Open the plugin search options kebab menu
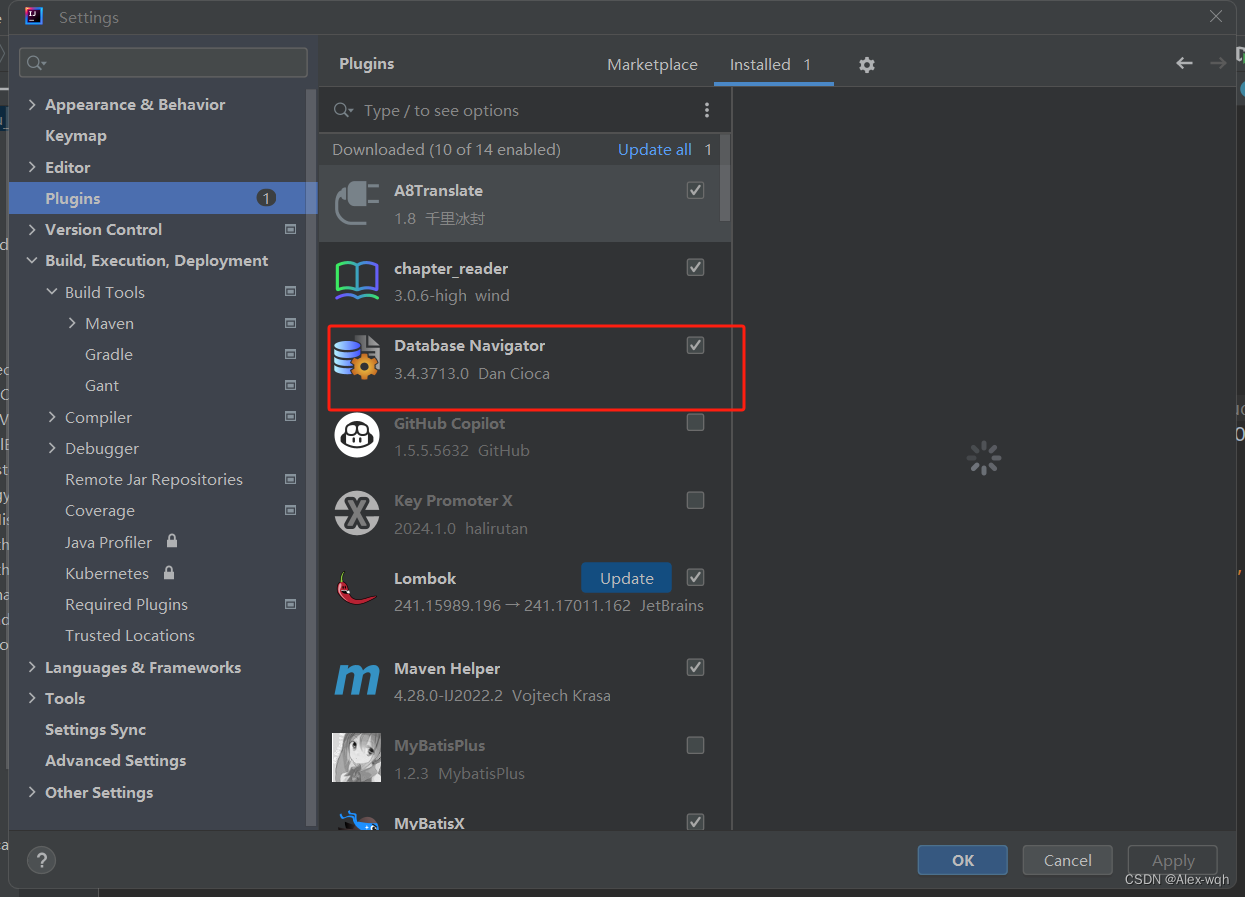1245x897 pixels. coord(707,110)
